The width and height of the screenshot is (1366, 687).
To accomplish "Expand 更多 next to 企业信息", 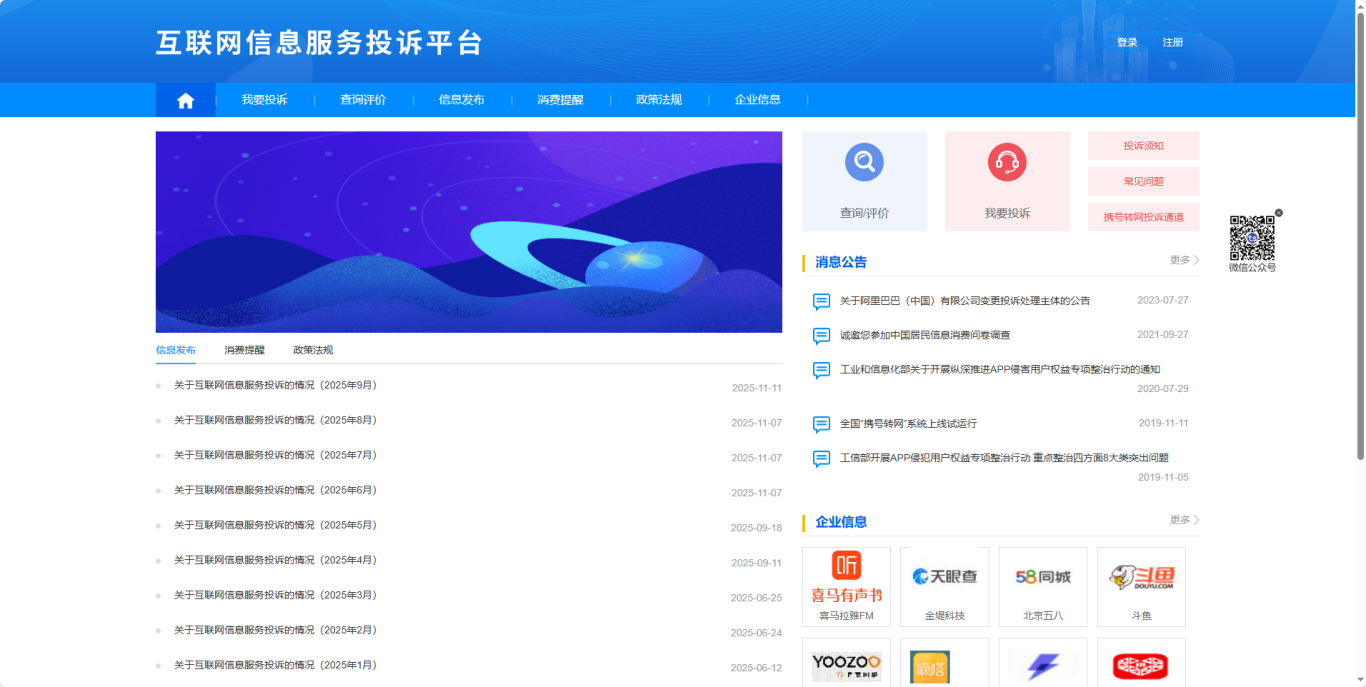I will [1184, 520].
